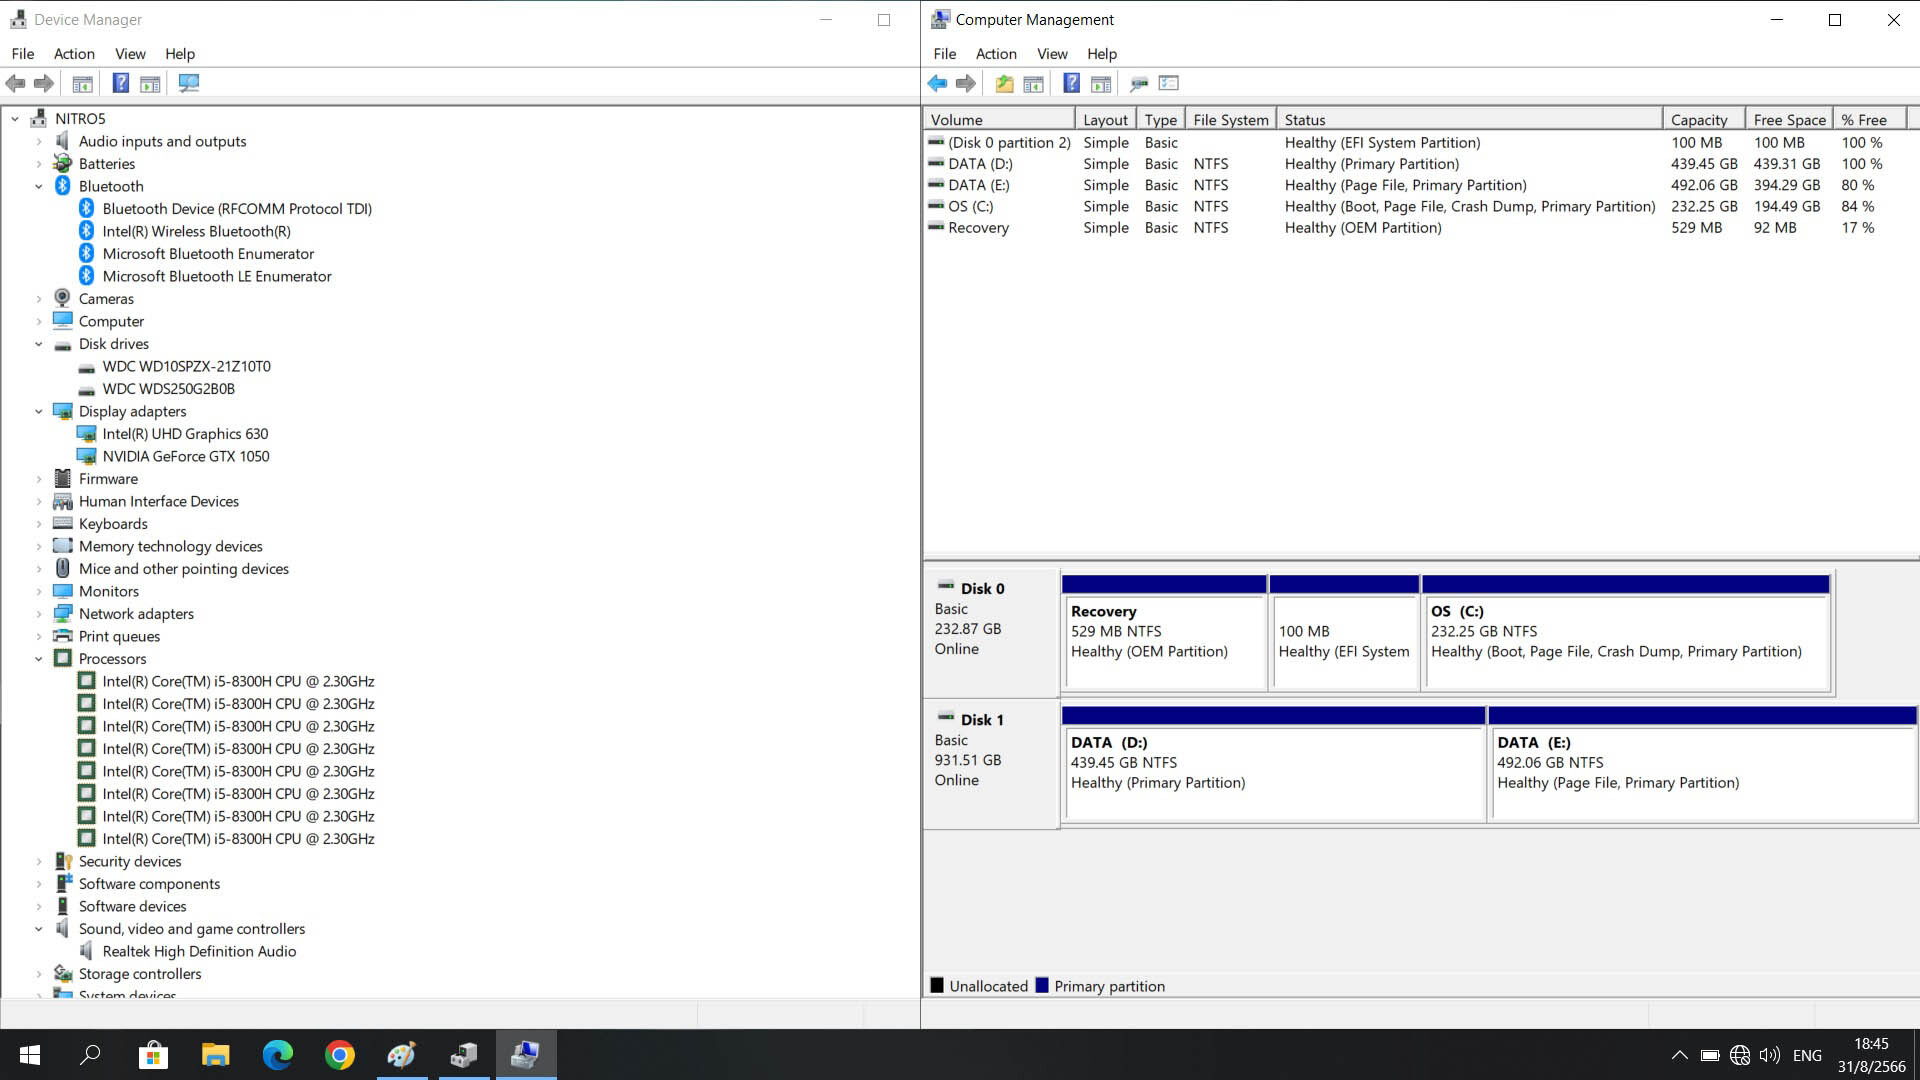
Task: Open Computer Management Help menu
Action: (x=1102, y=54)
